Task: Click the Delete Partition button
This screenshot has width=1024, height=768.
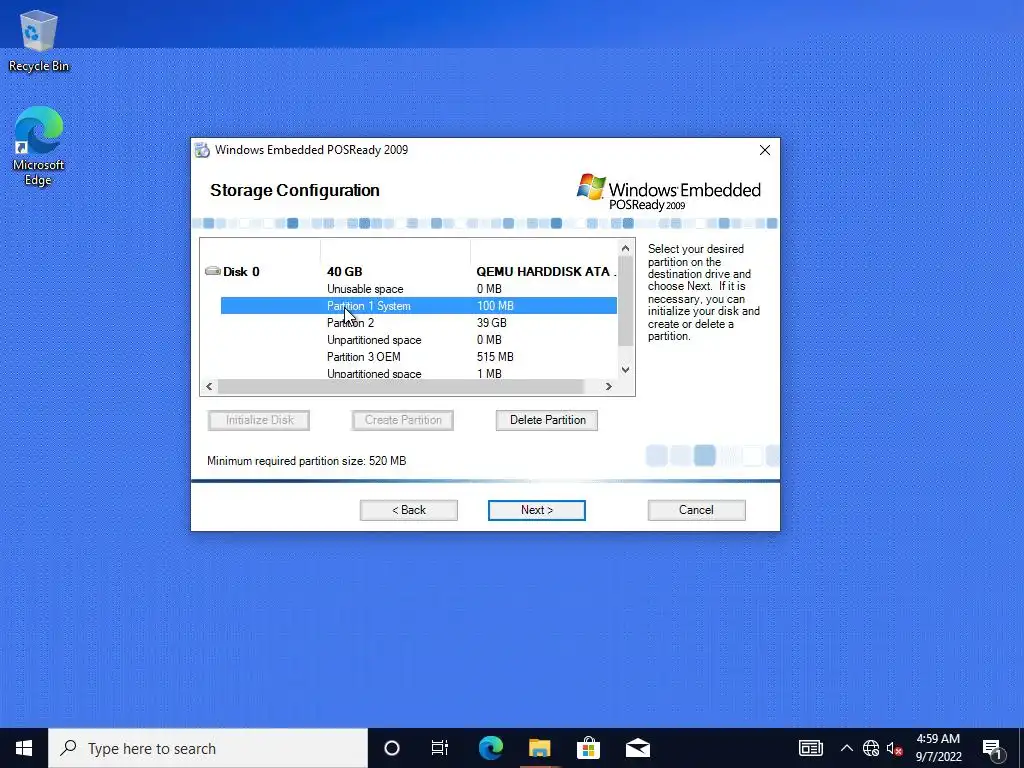Action: (547, 420)
